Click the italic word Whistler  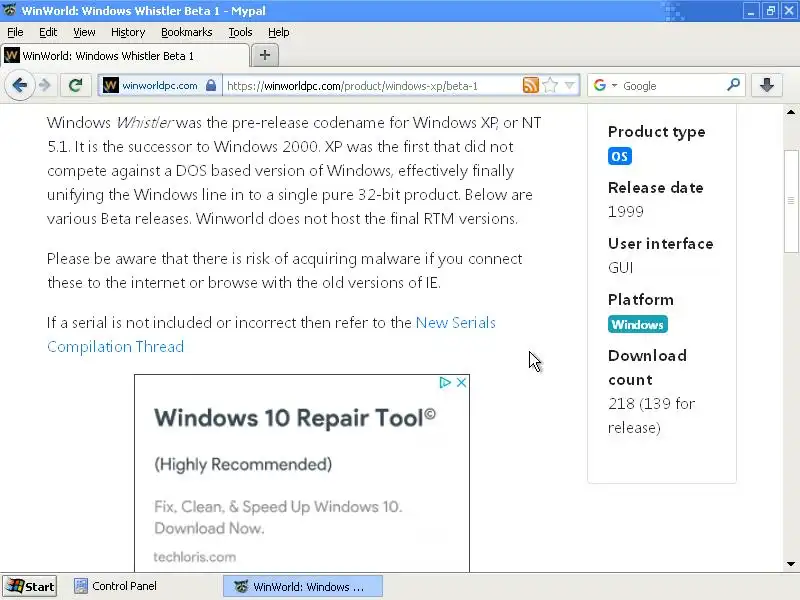pyautogui.click(x=145, y=123)
